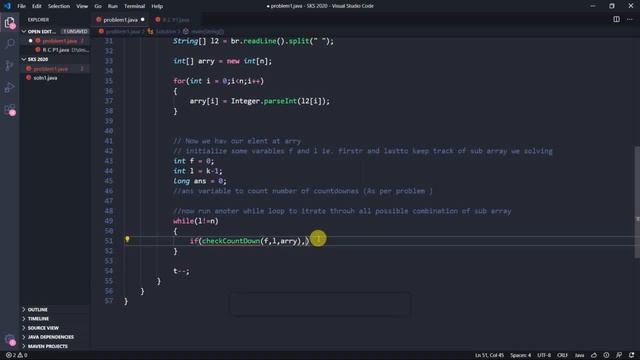This screenshot has height=360, width=640.
Task: Click problem1.java breadcrumb segment
Action: pyautogui.click(x=122, y=31)
